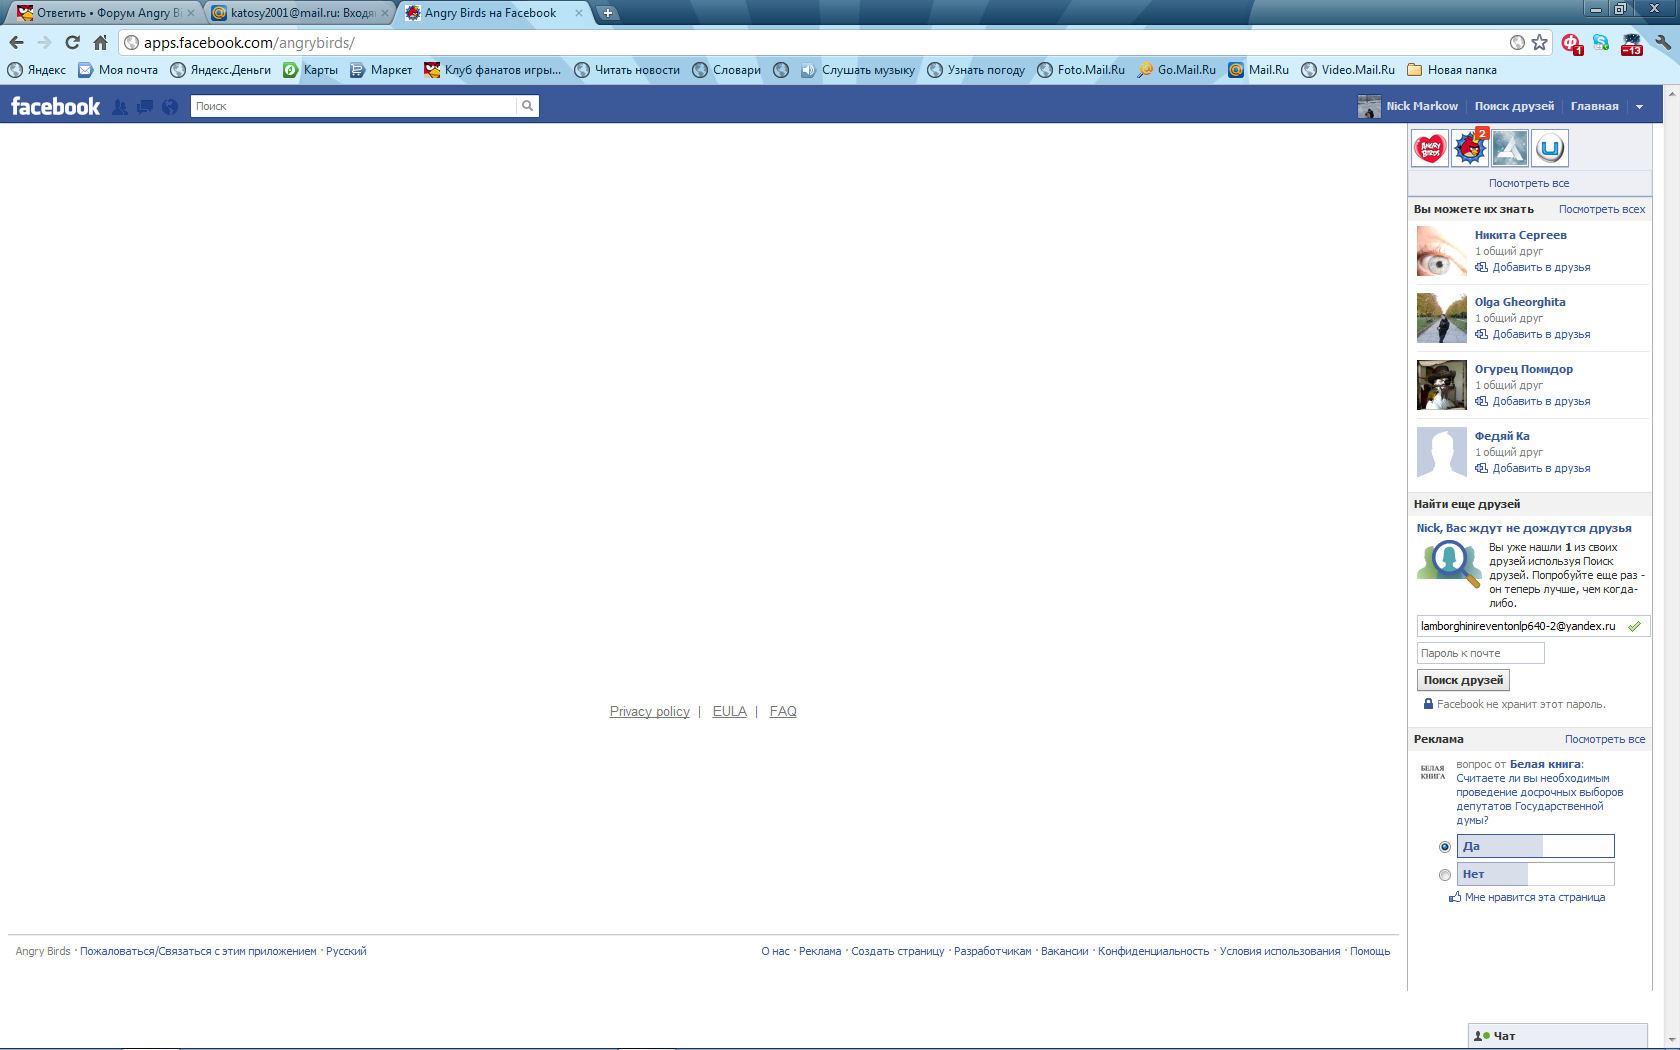Close the katosy2001@mail.ru tab
This screenshot has height=1050, width=1680.
pyautogui.click(x=385, y=13)
